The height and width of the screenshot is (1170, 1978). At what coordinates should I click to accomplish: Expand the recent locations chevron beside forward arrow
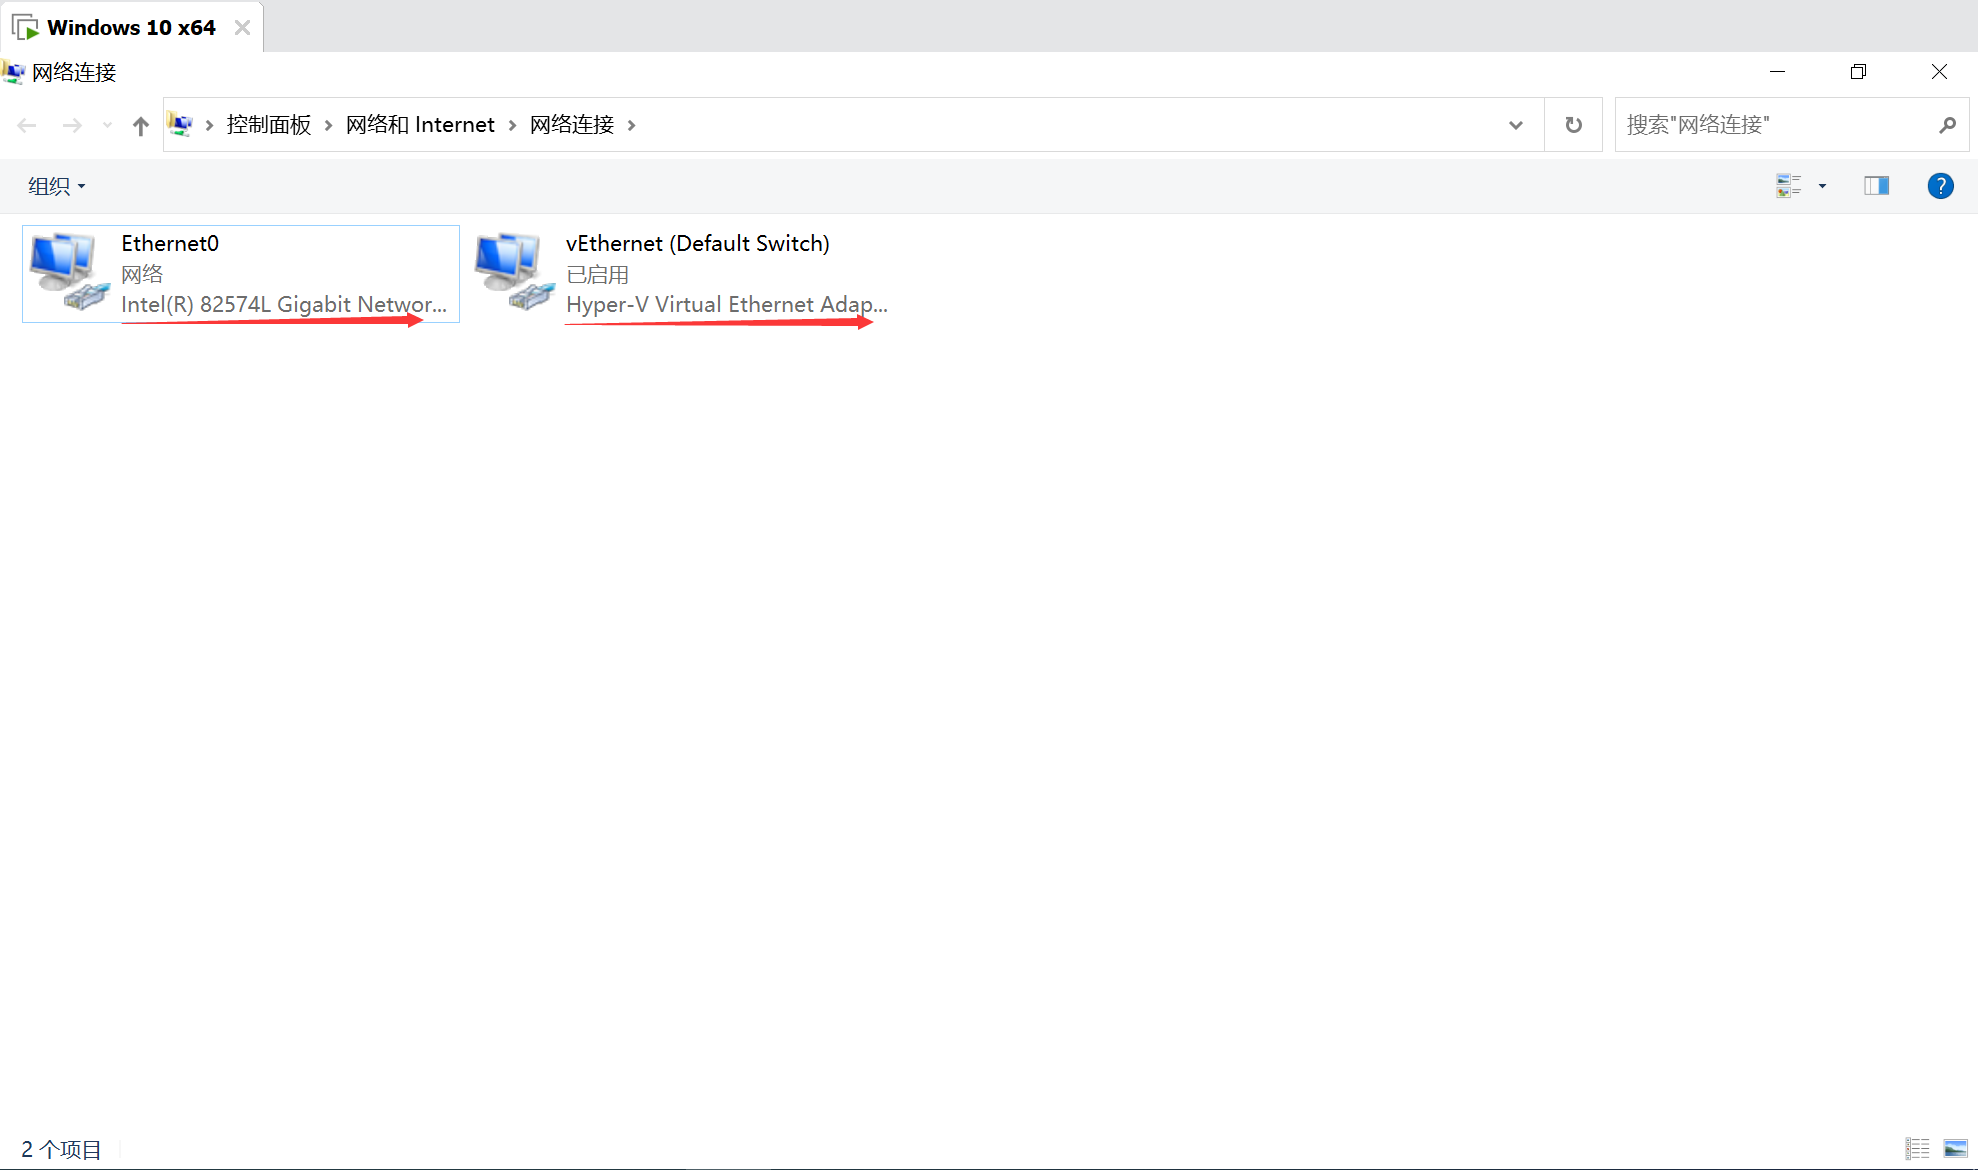(x=106, y=124)
